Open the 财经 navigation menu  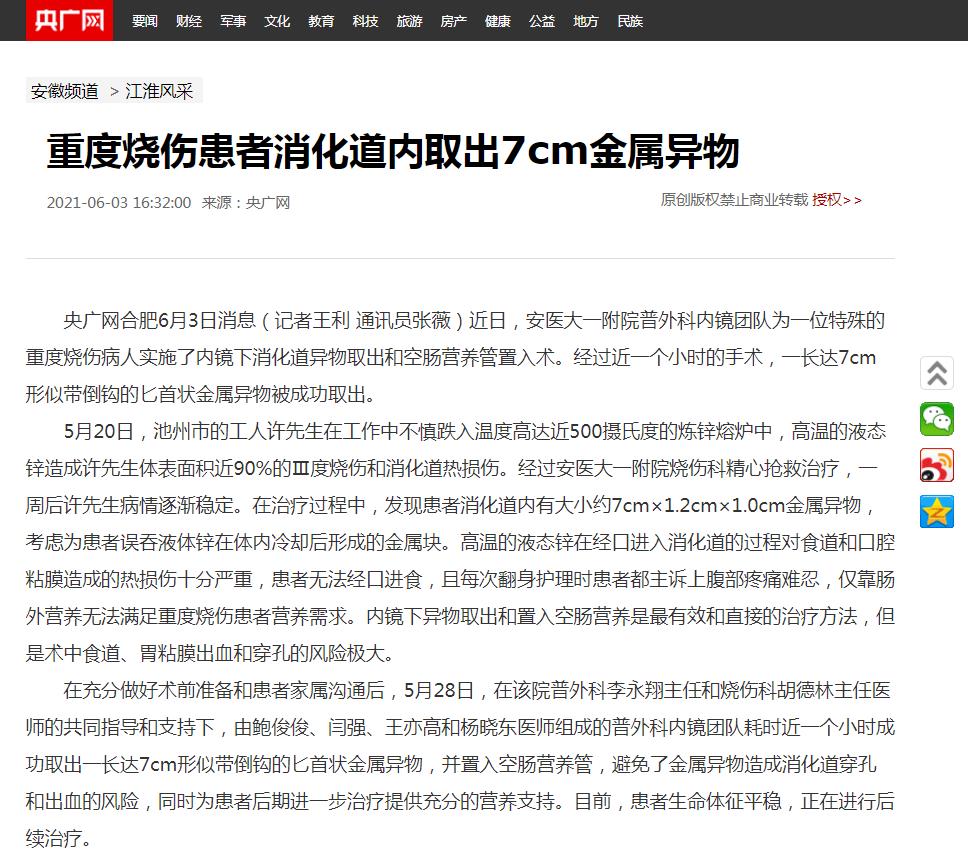point(189,21)
